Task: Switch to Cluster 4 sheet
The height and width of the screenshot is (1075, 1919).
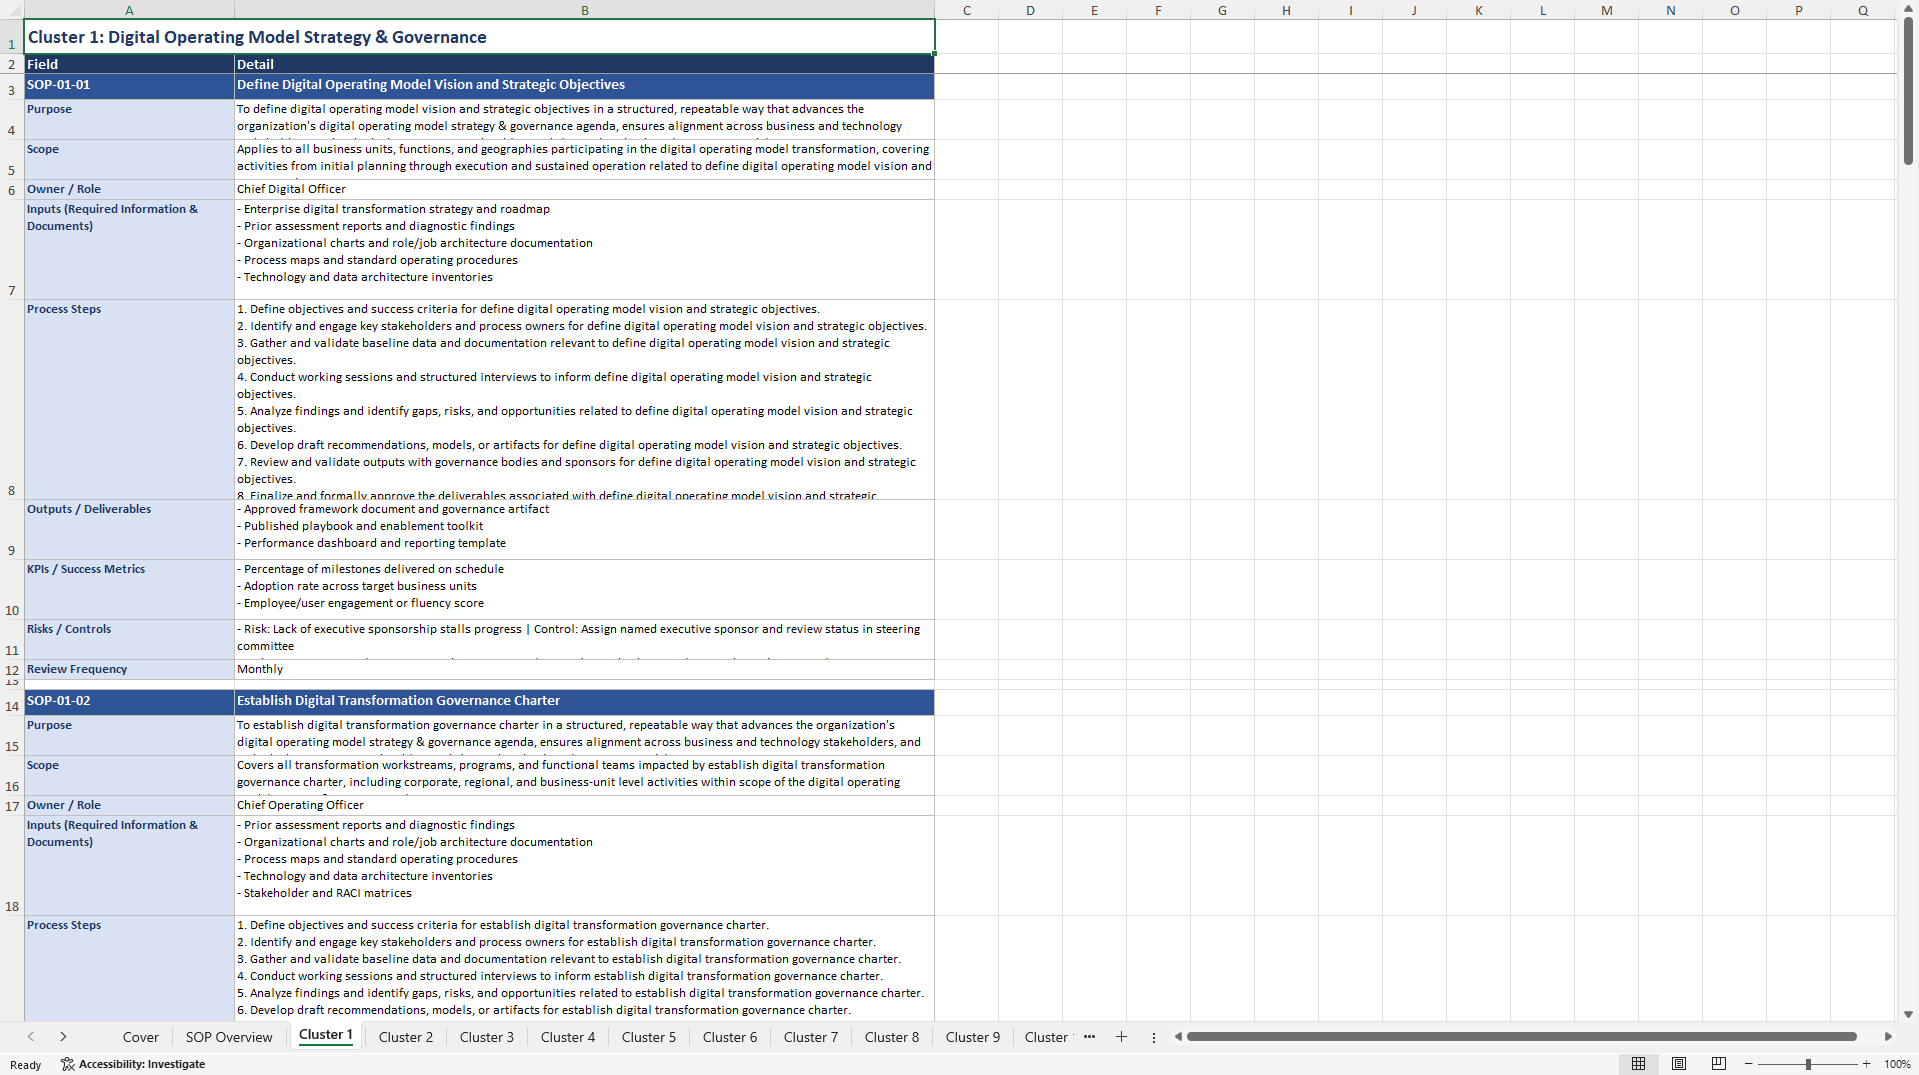Action: [x=568, y=1037]
